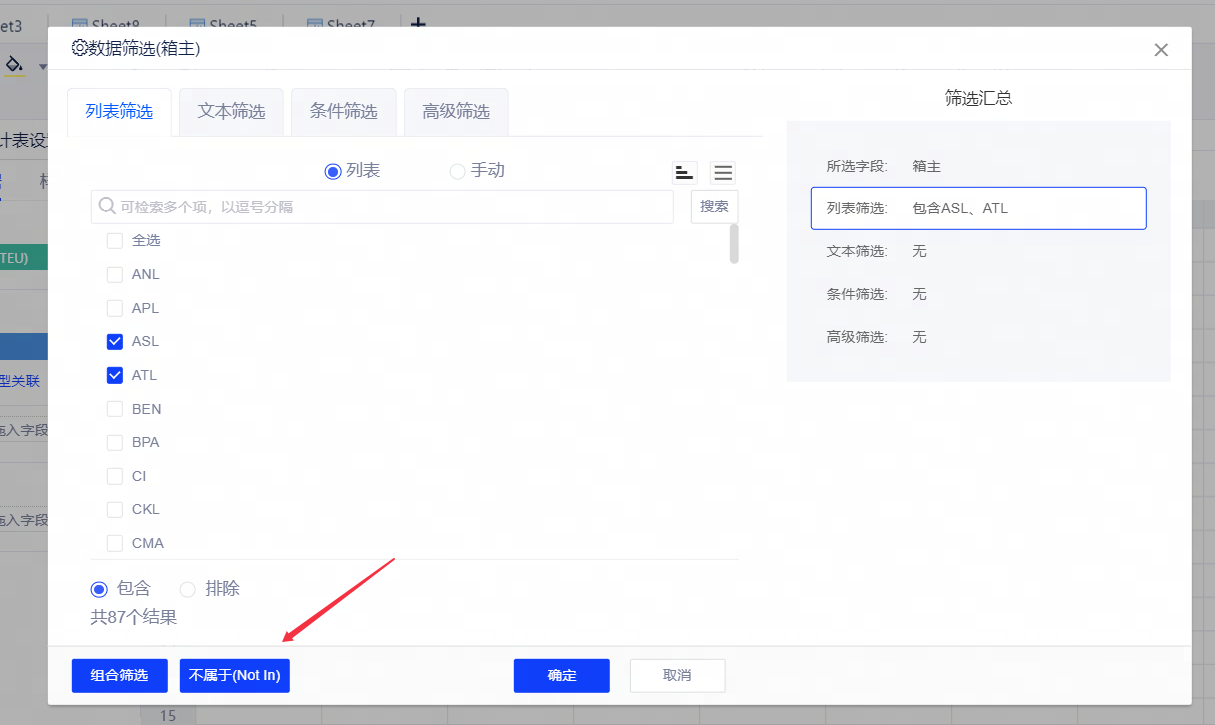Select the 包含 radio button
The image size is (1215, 725).
99,589
